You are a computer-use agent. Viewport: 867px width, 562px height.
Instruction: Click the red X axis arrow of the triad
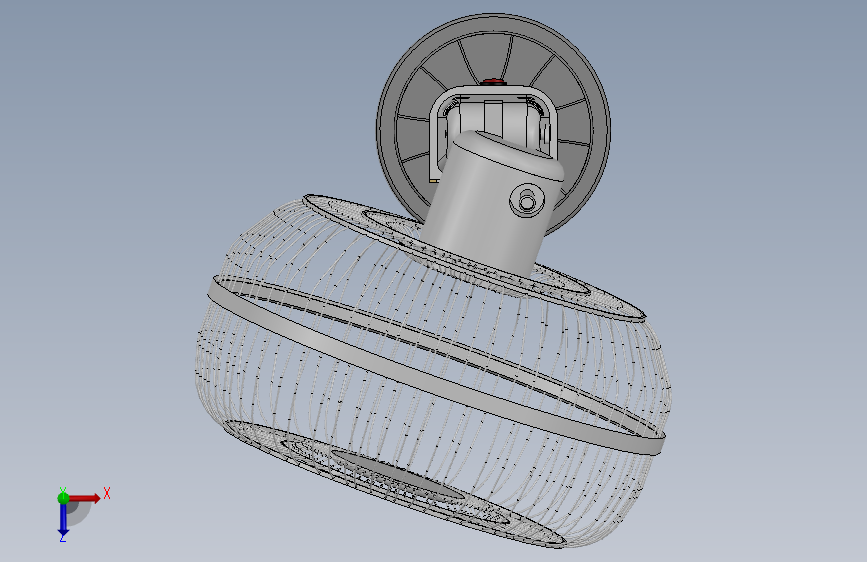tap(84, 498)
